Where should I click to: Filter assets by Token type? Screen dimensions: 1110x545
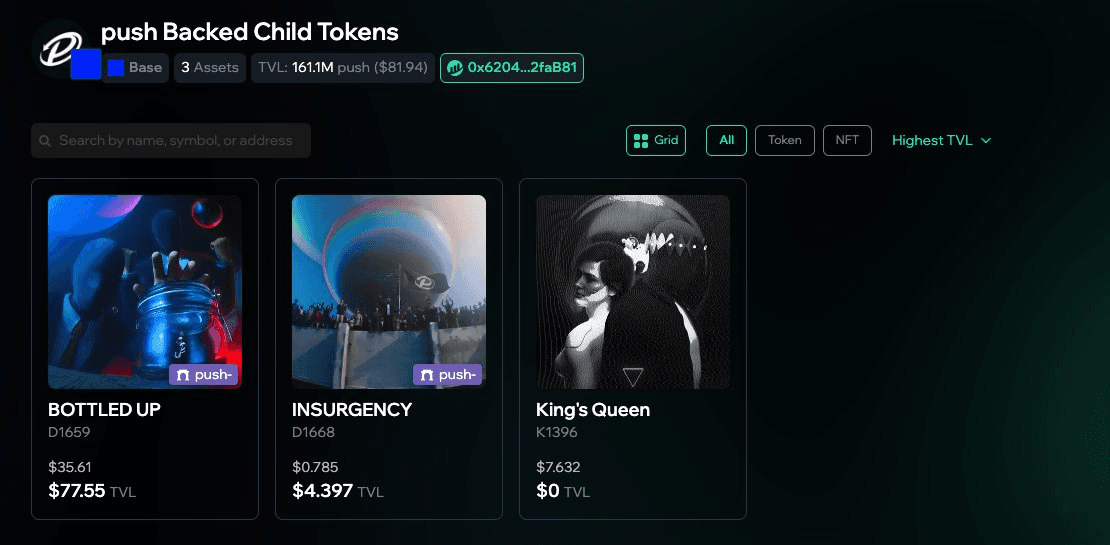click(x=785, y=141)
